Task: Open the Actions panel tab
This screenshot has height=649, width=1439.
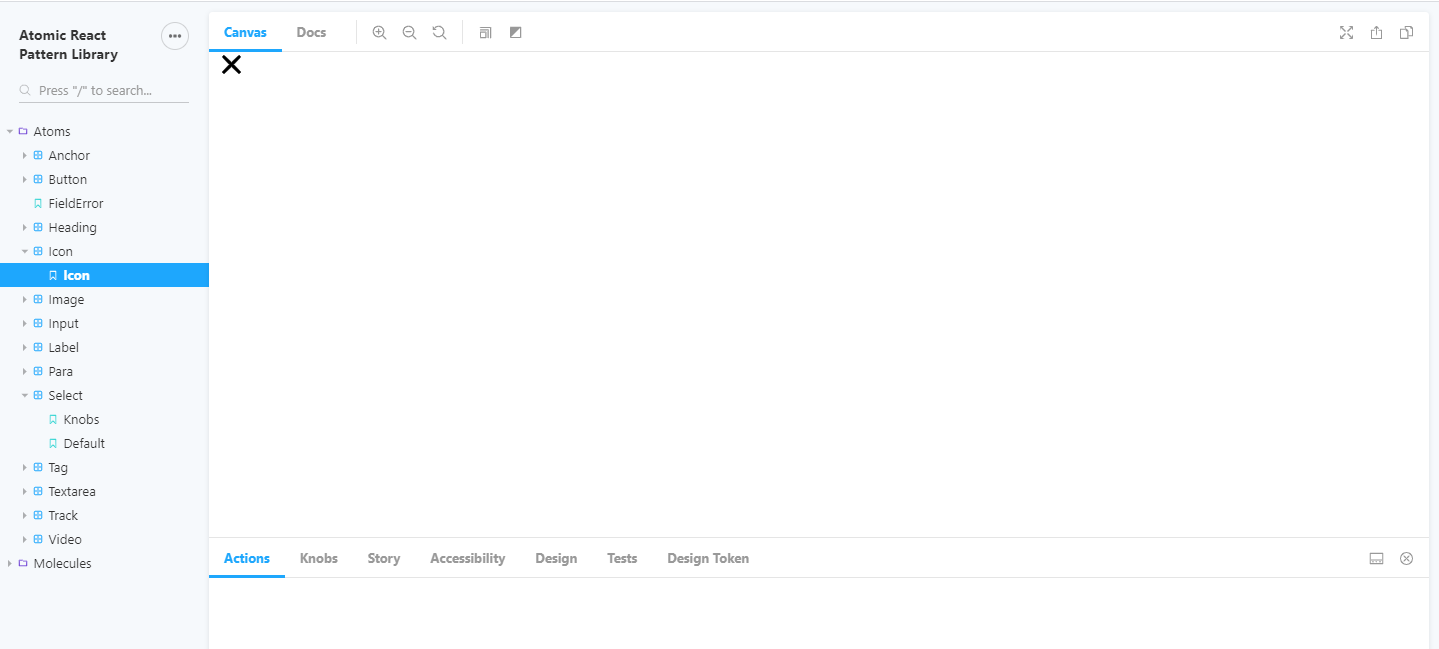Action: (247, 558)
